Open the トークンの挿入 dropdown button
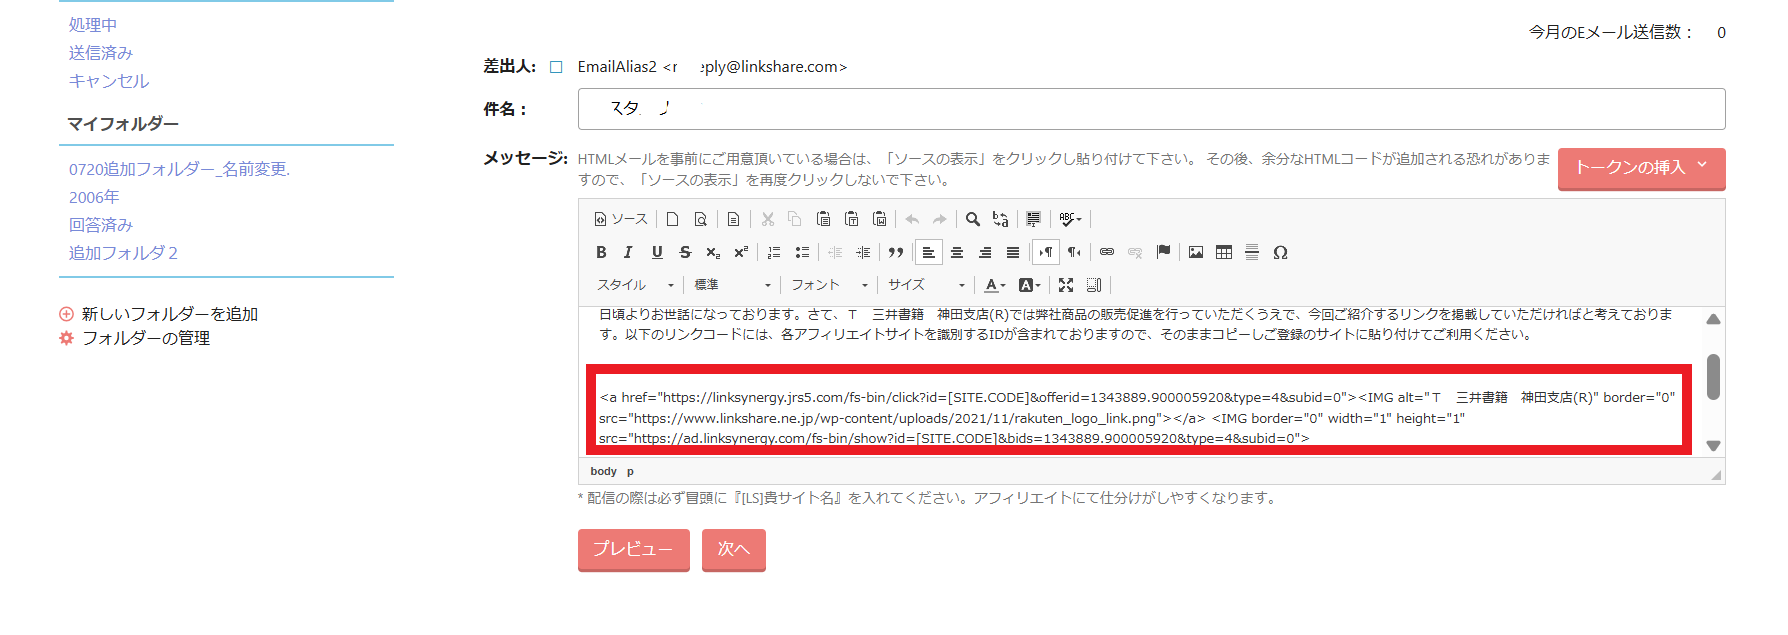This screenshot has width=1788, height=635. point(1640,167)
